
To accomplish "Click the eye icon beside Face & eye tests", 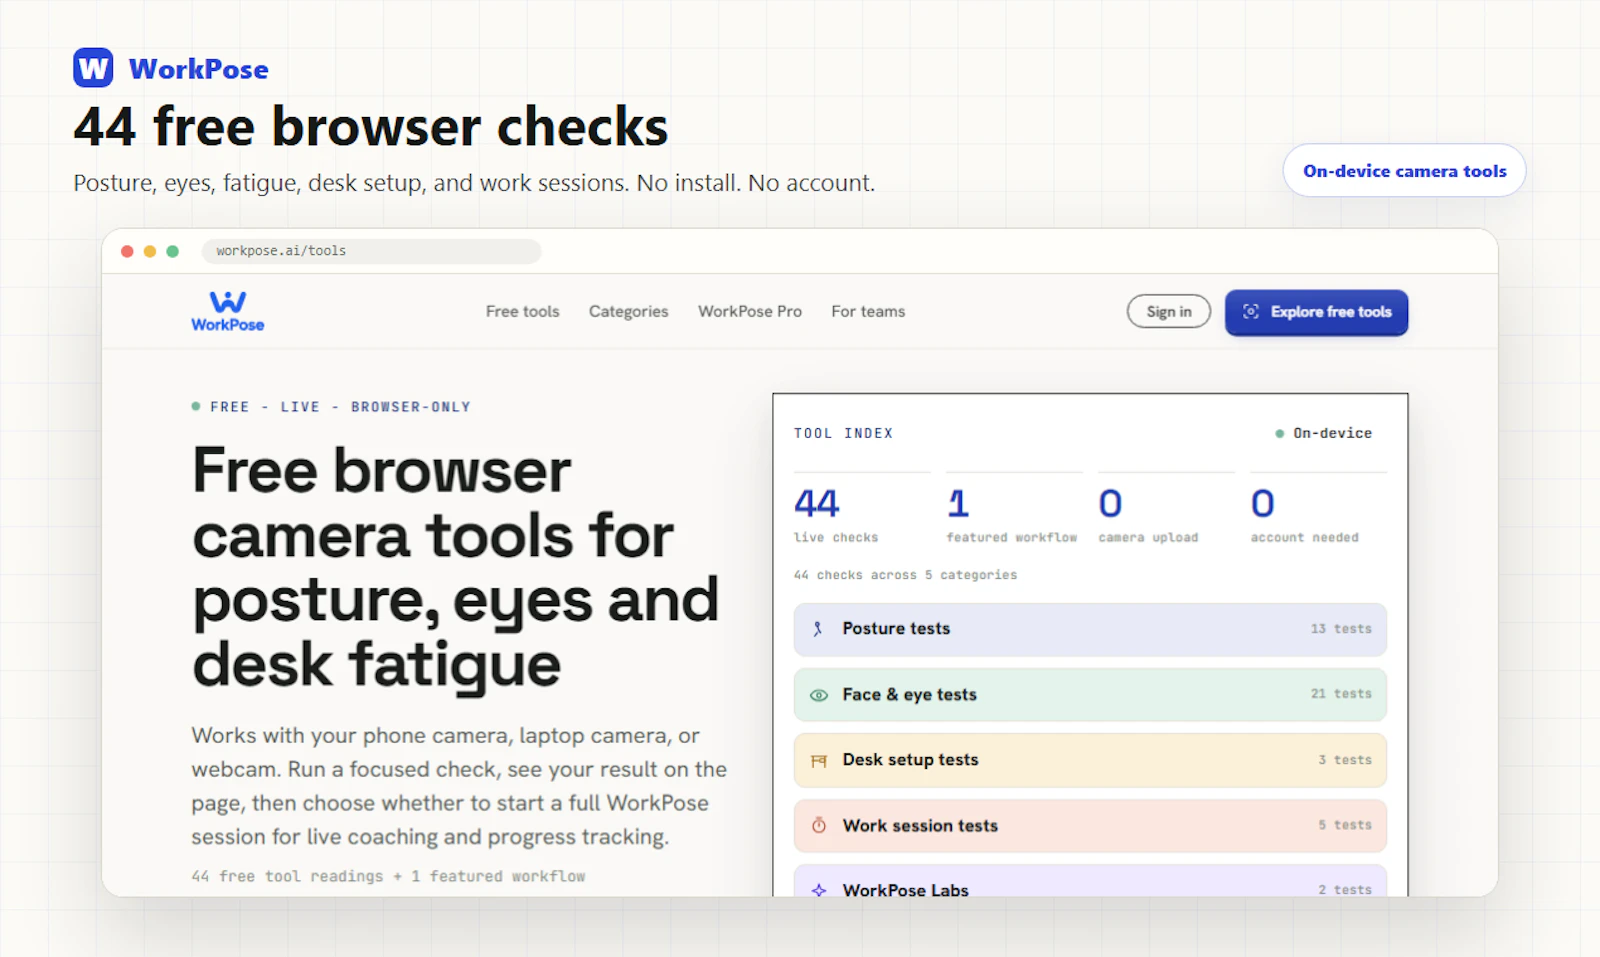I will (x=818, y=695).
